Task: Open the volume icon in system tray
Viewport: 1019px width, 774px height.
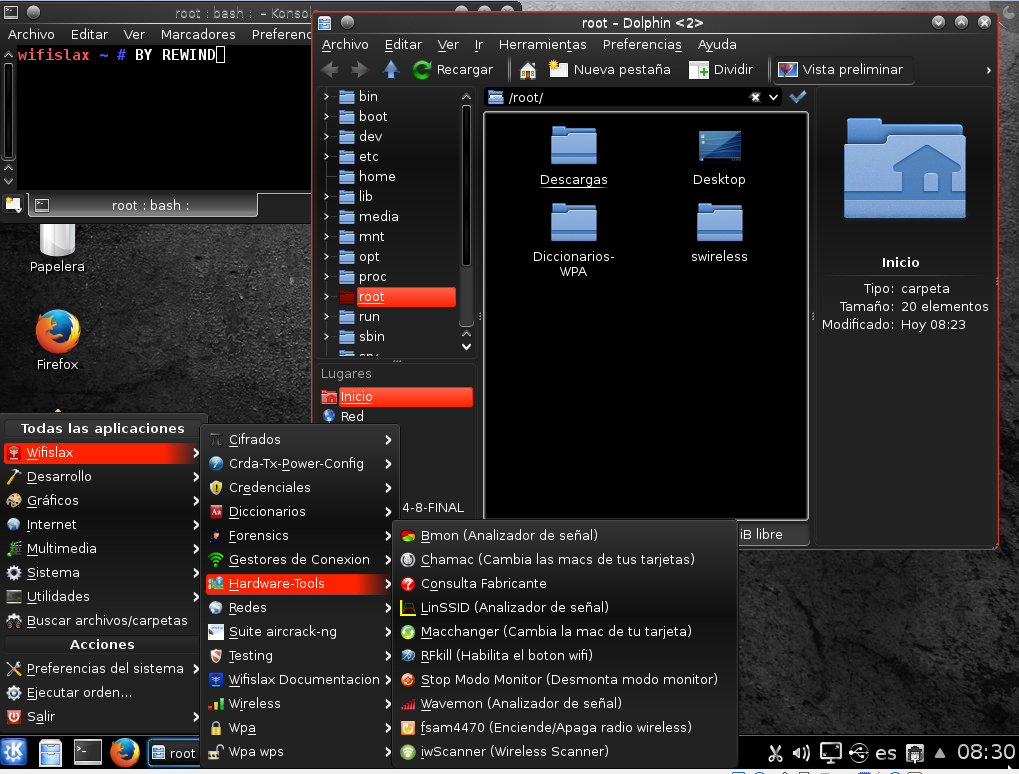Action: (801, 753)
